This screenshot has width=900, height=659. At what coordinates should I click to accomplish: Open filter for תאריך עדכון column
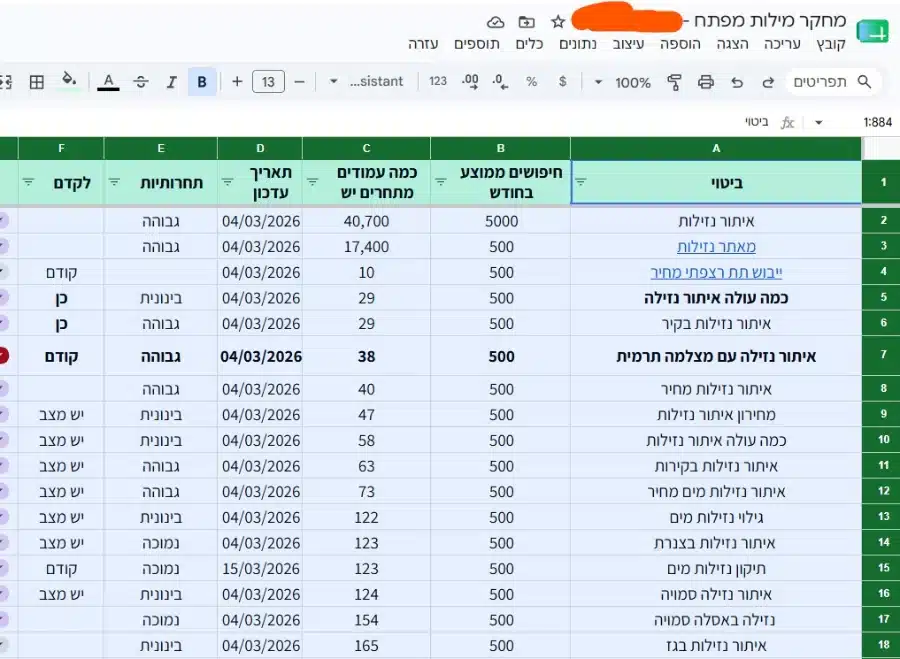pos(227,183)
